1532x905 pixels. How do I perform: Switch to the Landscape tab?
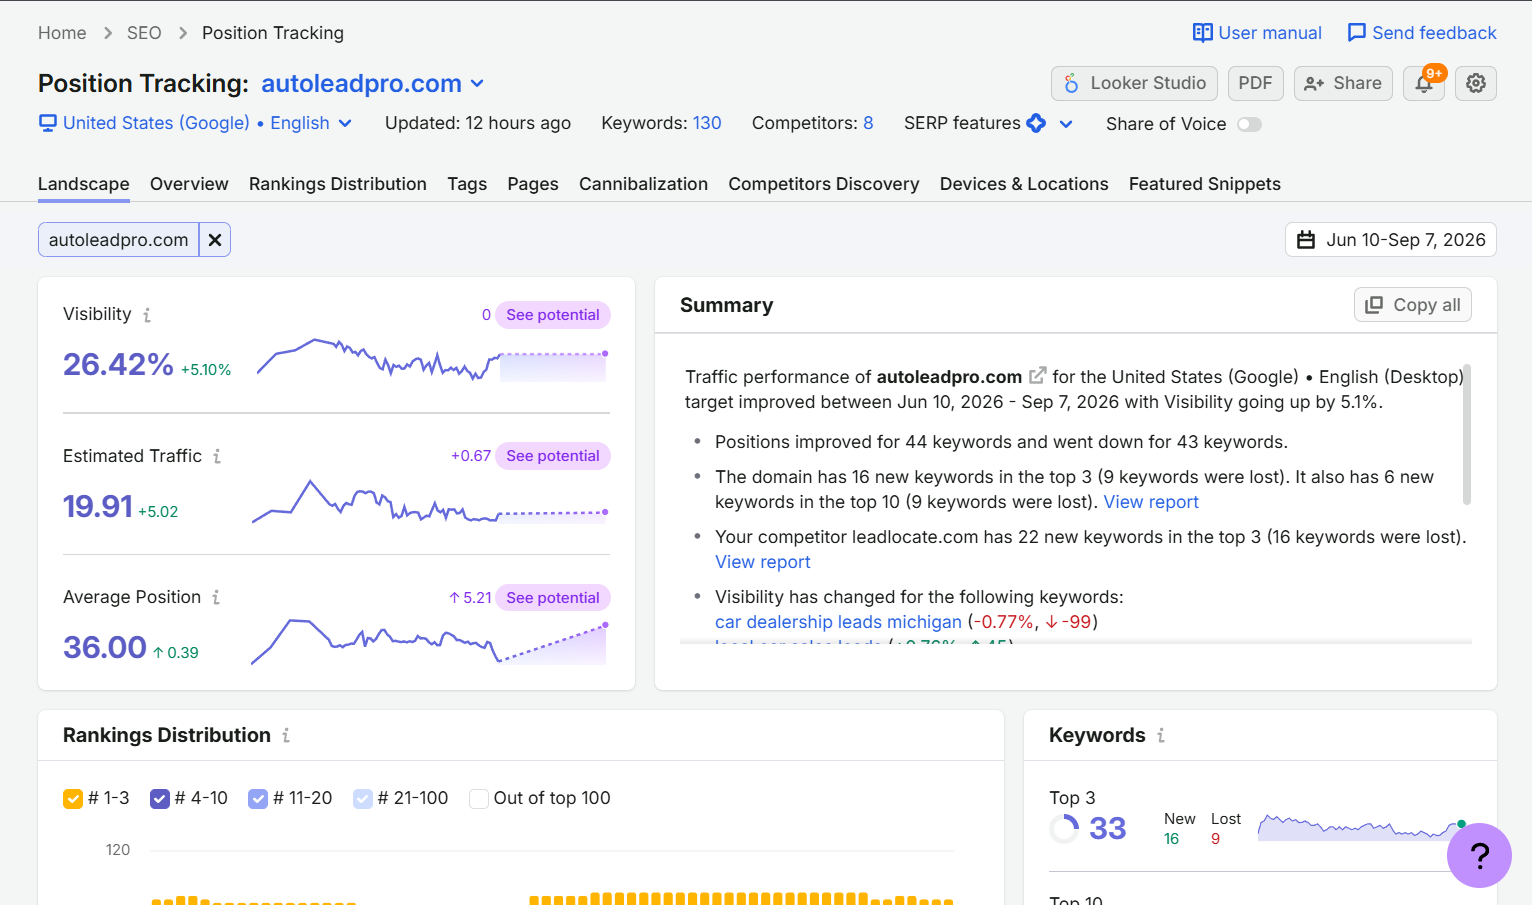click(84, 184)
